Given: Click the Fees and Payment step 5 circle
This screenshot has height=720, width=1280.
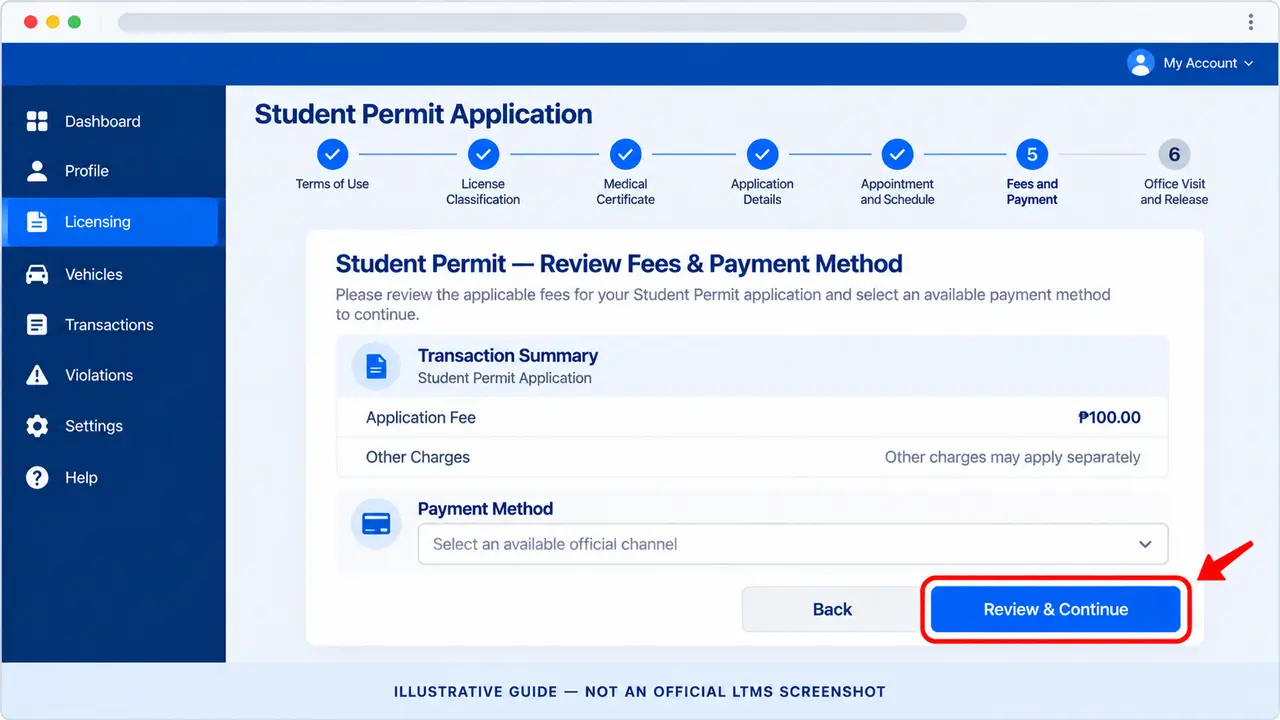Looking at the screenshot, I should (1032, 154).
